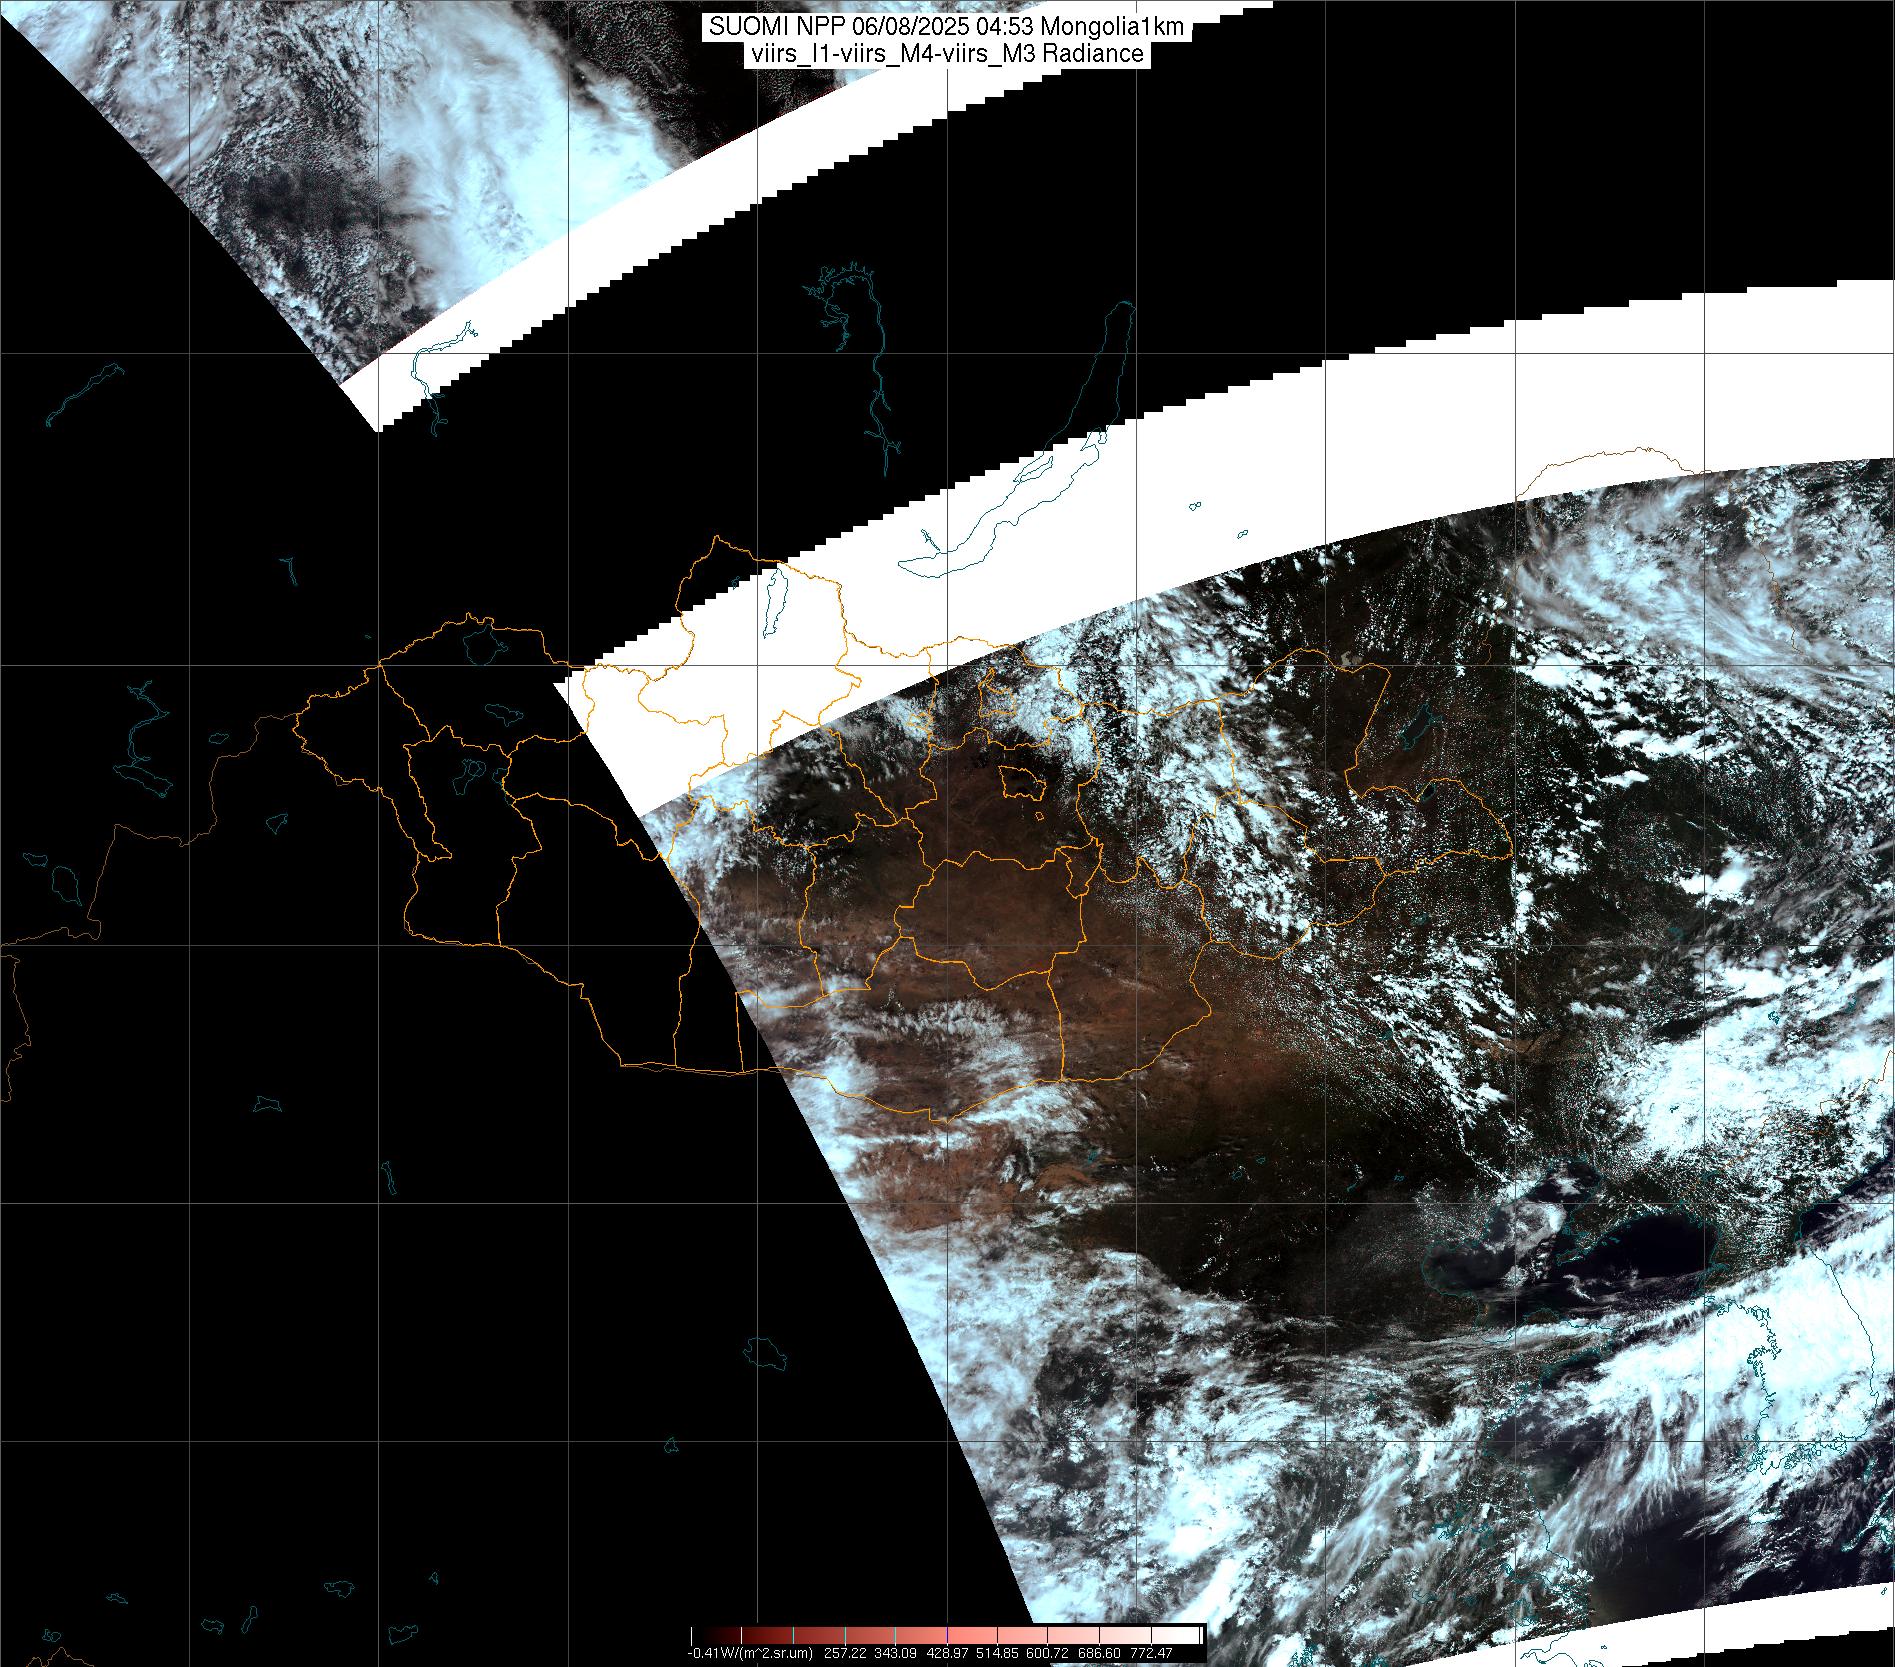Click the 257.22 colorbar tick value

(x=846, y=1653)
